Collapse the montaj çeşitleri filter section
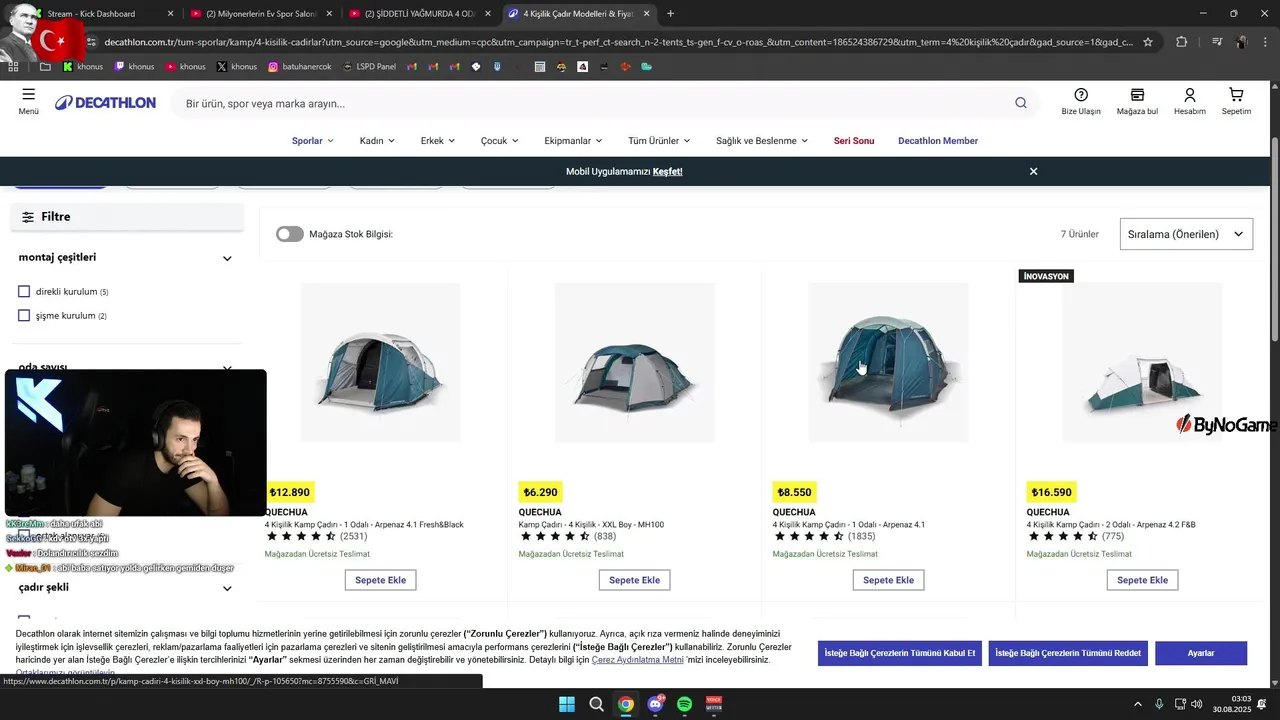This screenshot has width=1280, height=720. (227, 258)
